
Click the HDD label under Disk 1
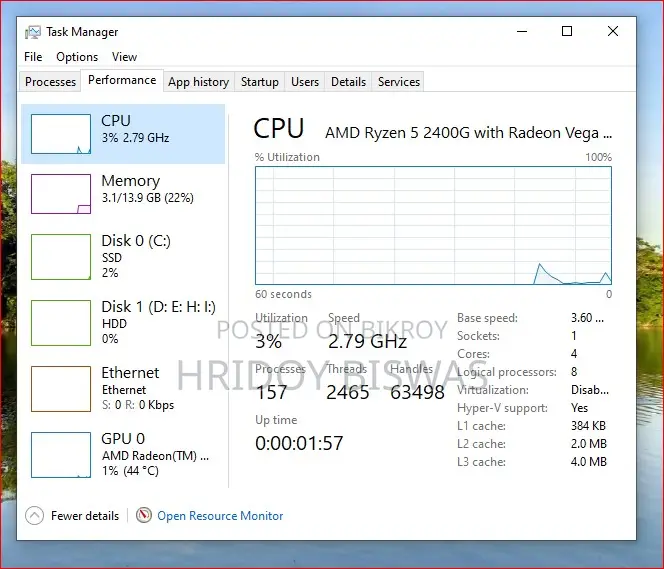pos(114,323)
